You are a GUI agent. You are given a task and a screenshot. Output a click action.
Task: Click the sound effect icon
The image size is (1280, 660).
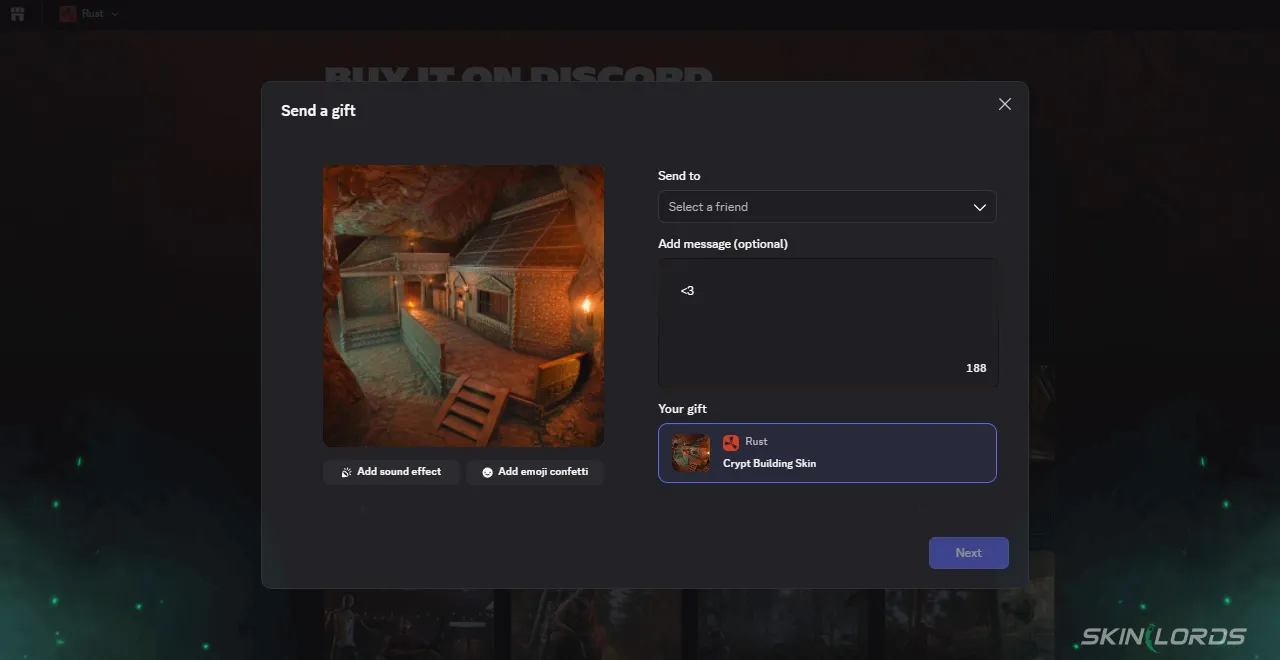[346, 472]
